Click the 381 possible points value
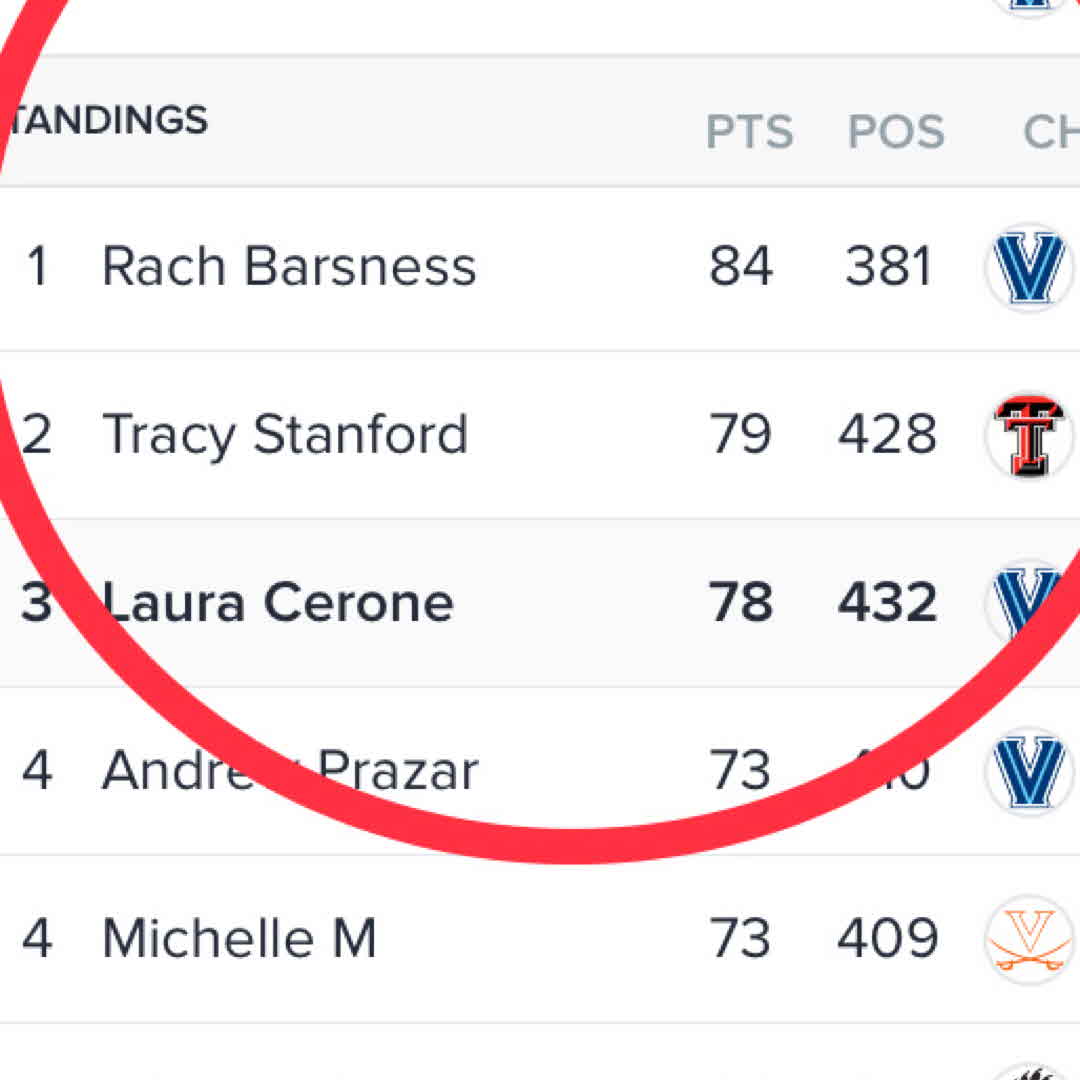 tap(888, 267)
